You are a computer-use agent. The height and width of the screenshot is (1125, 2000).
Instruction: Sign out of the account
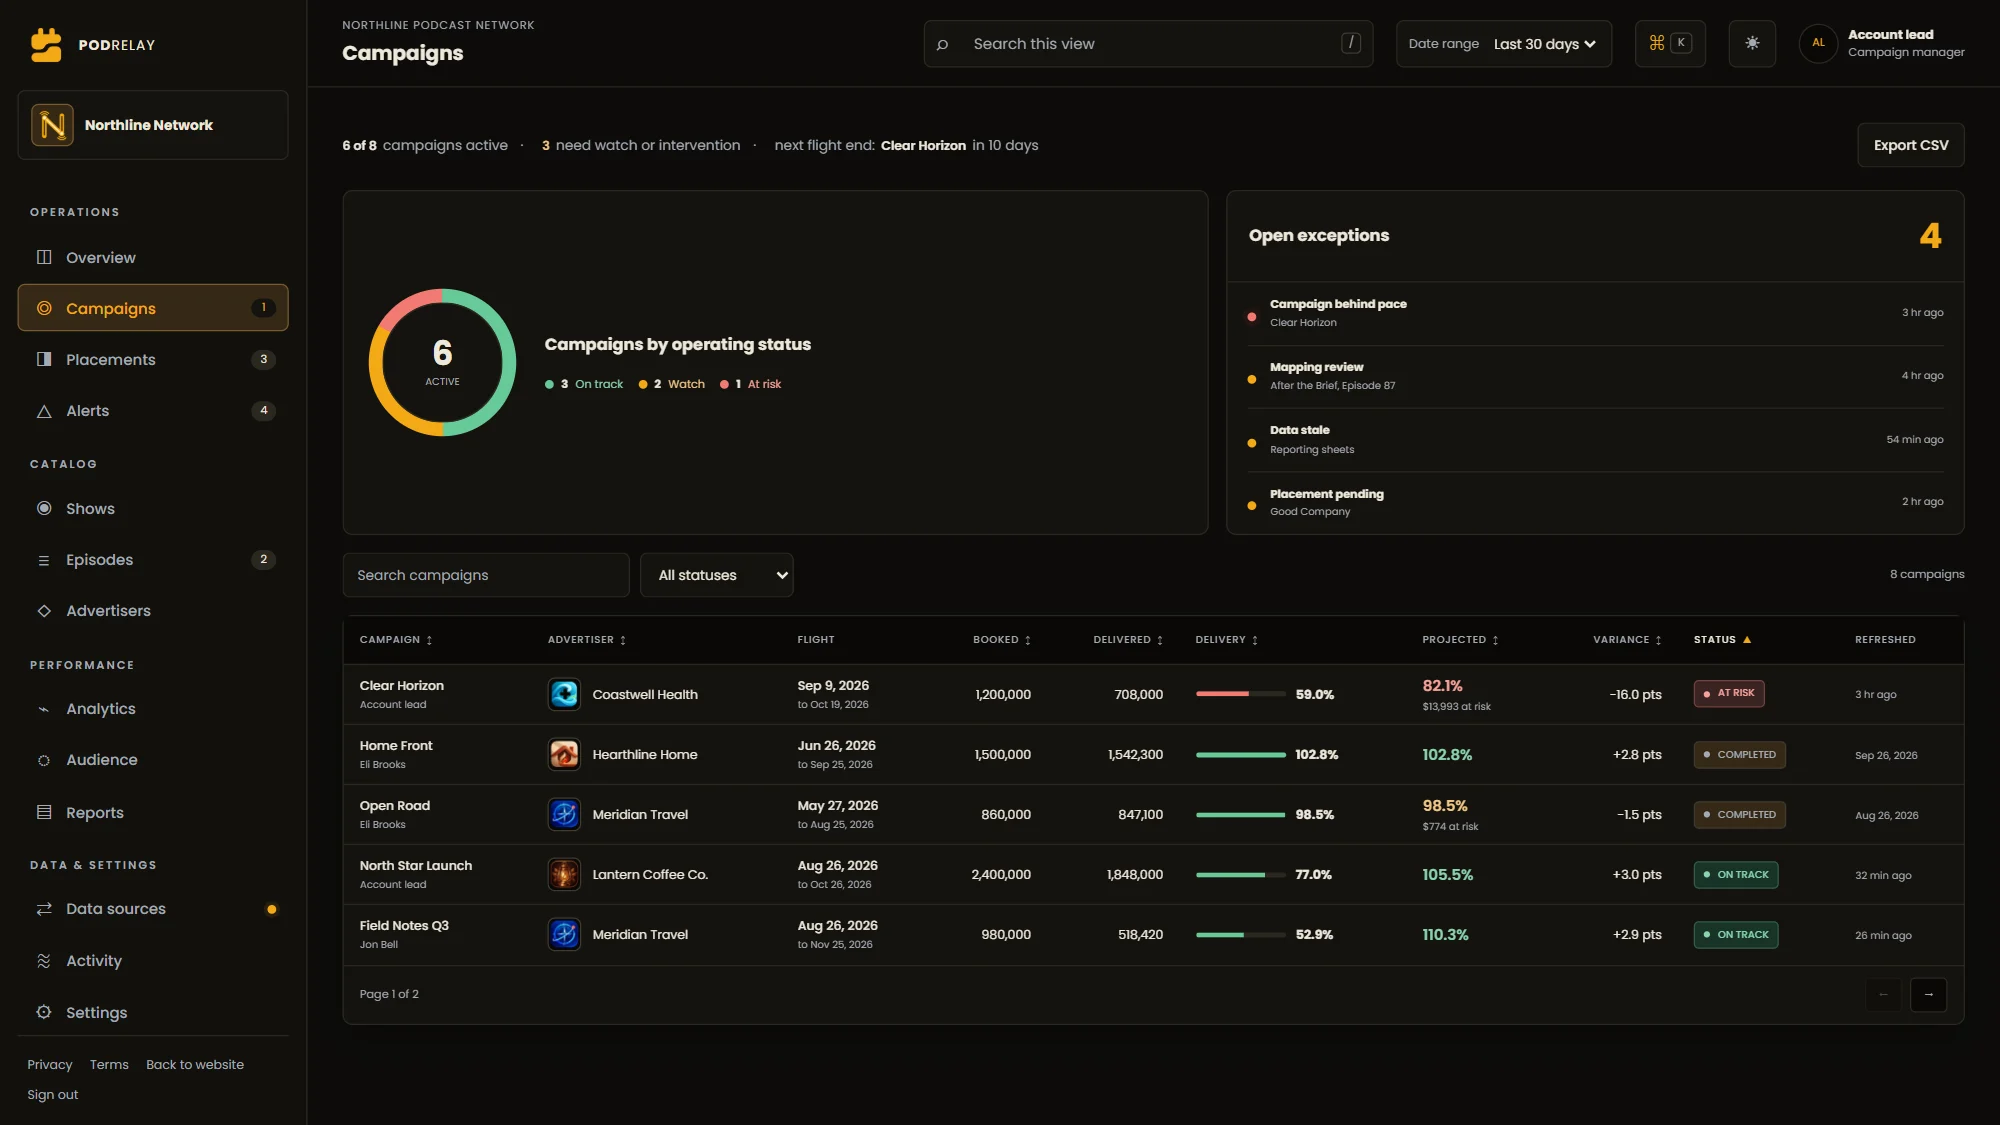coord(53,1094)
